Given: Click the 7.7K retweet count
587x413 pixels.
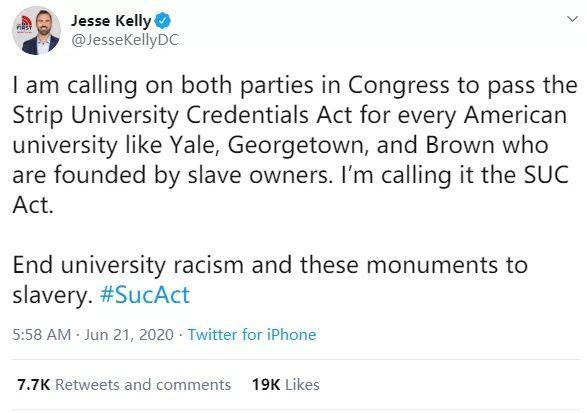Looking at the screenshot, I should point(33,385).
